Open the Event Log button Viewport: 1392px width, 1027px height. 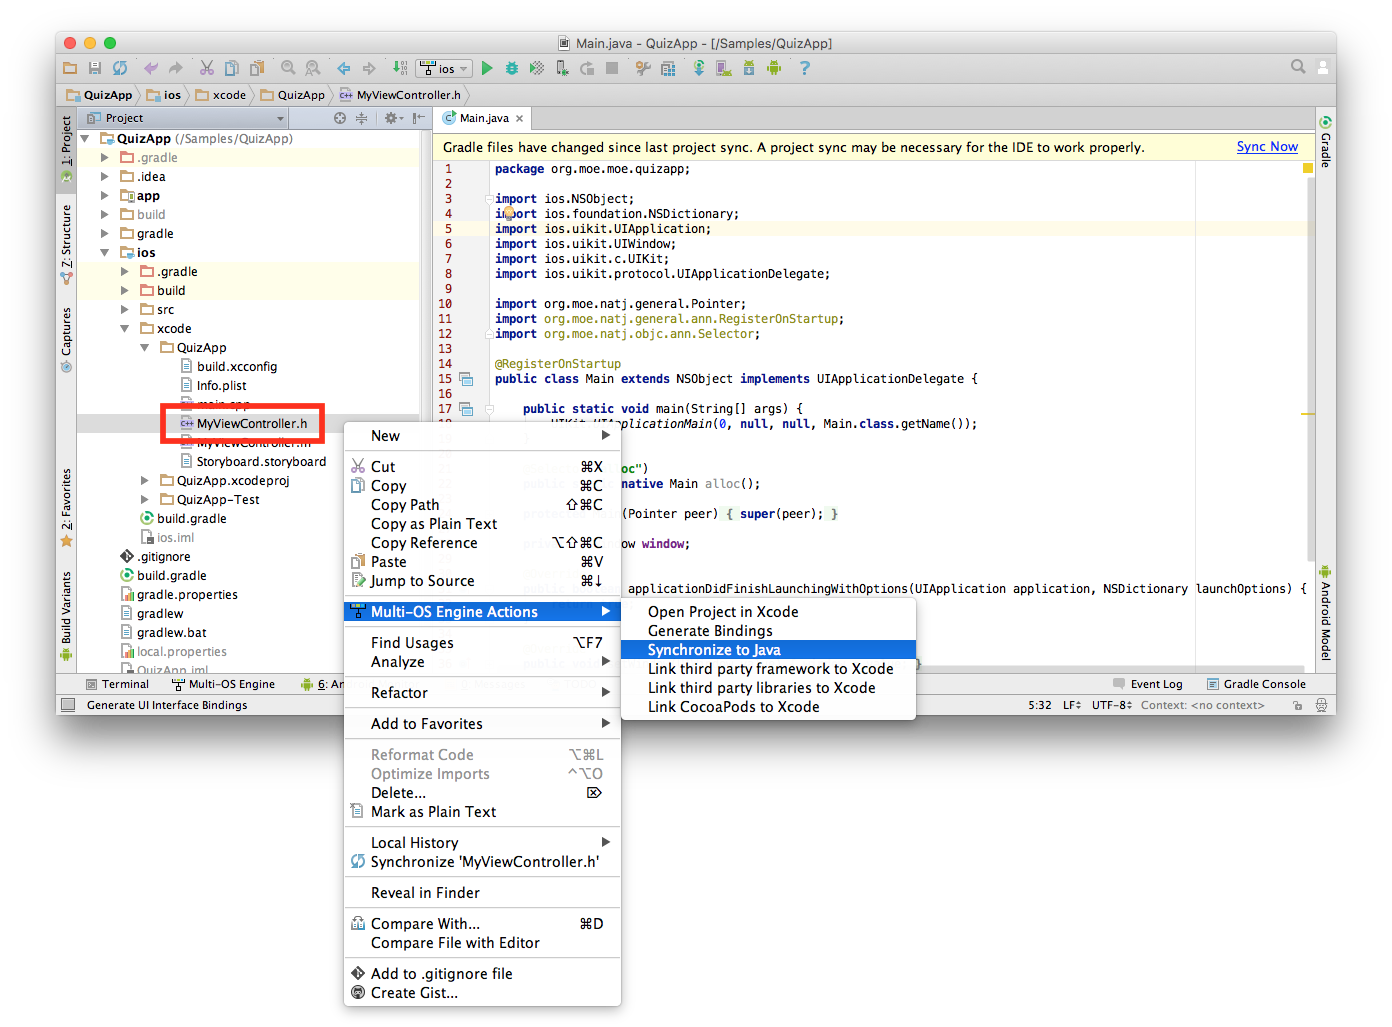tap(1148, 685)
